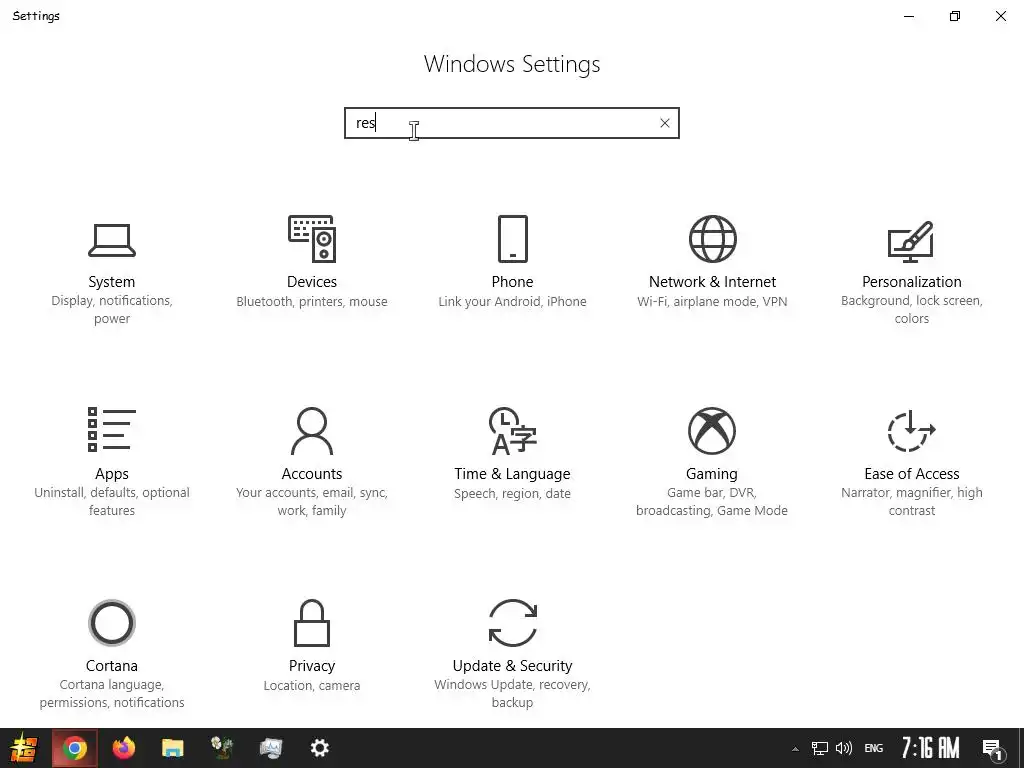Open the Ease of Access icon
The height and width of the screenshot is (768, 1024).
pyautogui.click(x=912, y=431)
